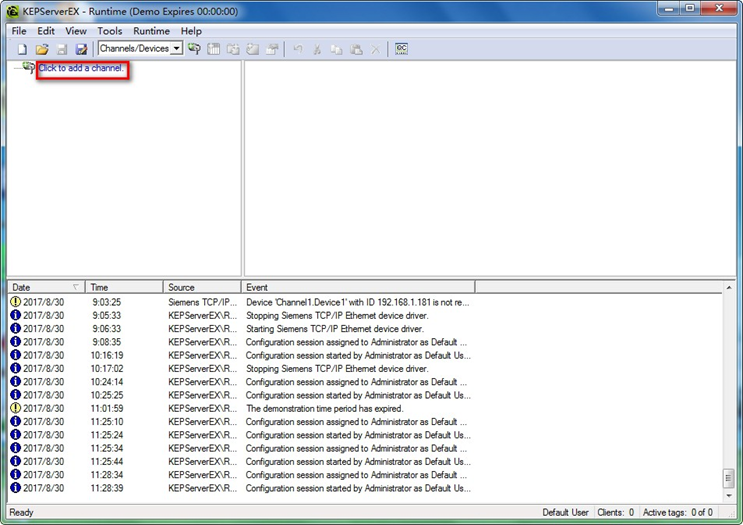Click the event log scrollbar thumb
The image size is (743, 525).
[729, 478]
